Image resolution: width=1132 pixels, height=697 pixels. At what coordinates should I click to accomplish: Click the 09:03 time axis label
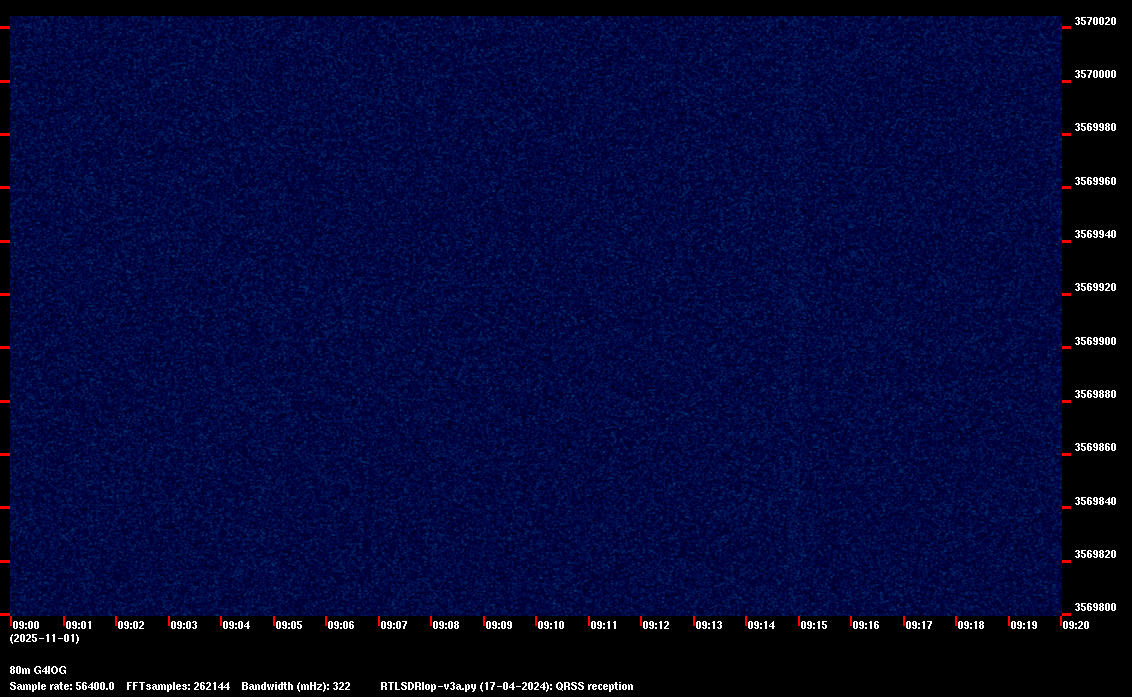tap(183, 625)
